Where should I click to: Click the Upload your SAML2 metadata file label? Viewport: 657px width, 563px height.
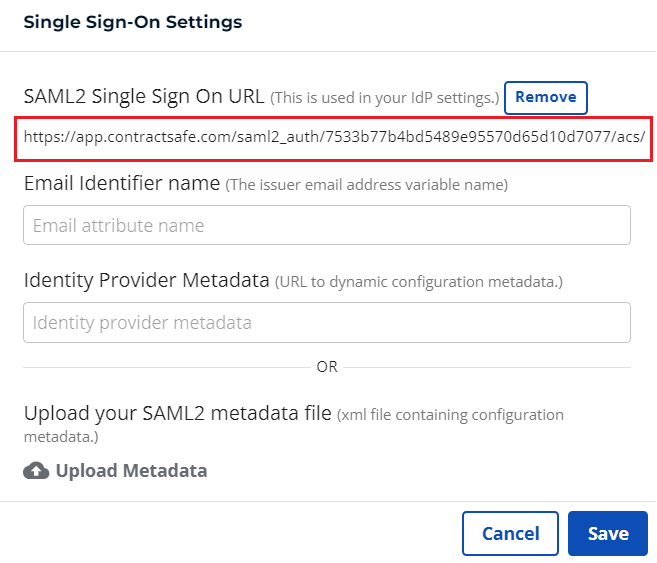click(178, 413)
